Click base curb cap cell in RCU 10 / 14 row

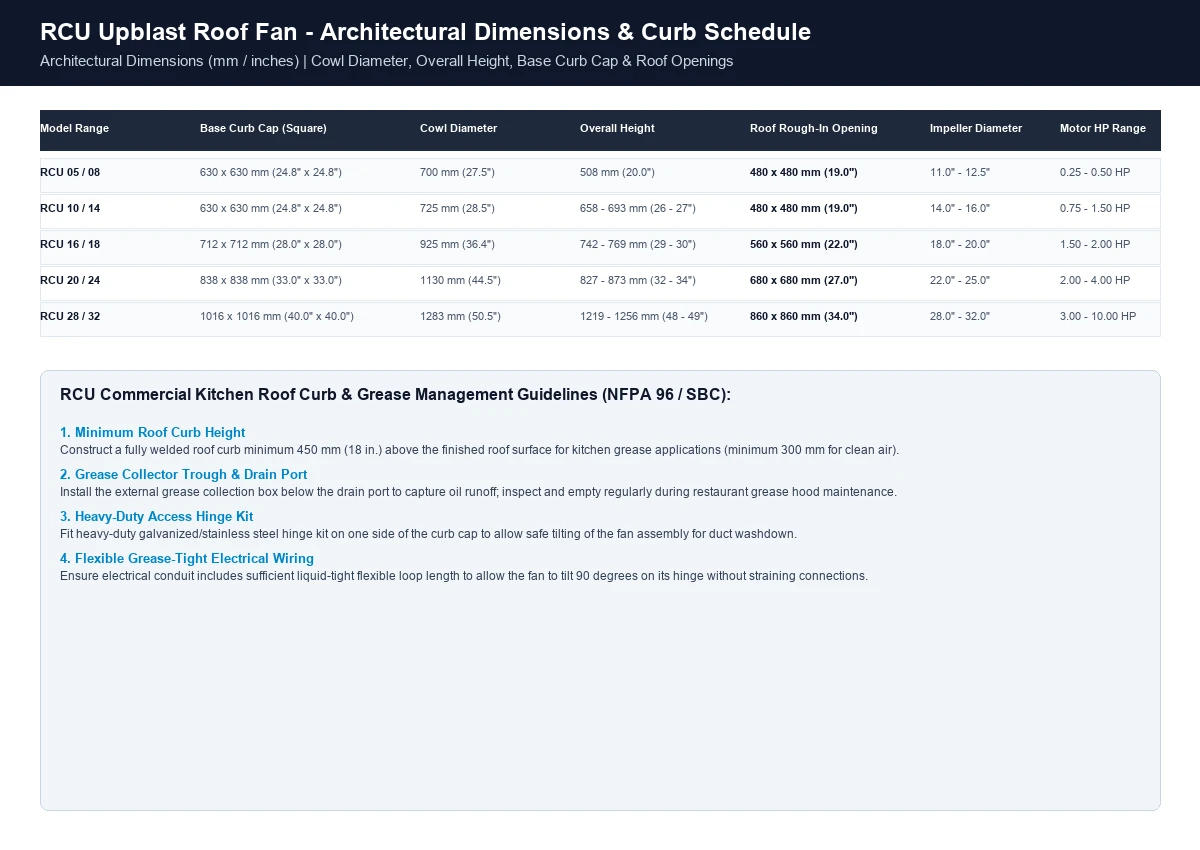pyautogui.click(x=271, y=208)
